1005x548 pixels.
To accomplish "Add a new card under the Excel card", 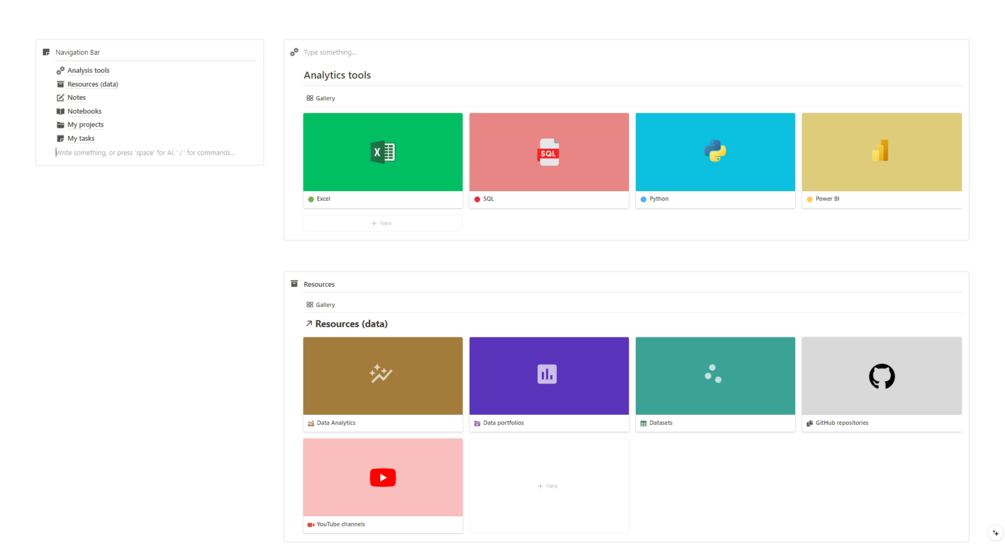I will click(383, 223).
